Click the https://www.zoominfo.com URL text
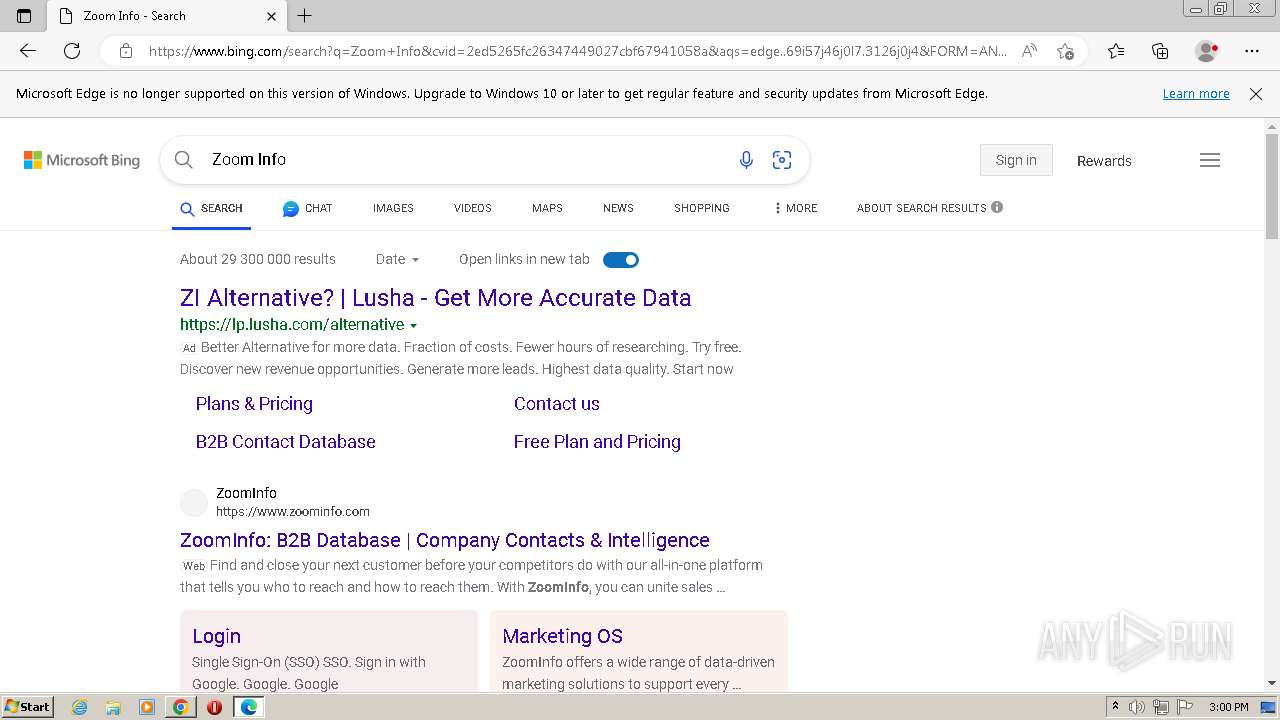Screen dimensions: 1280x720 (x=293, y=511)
